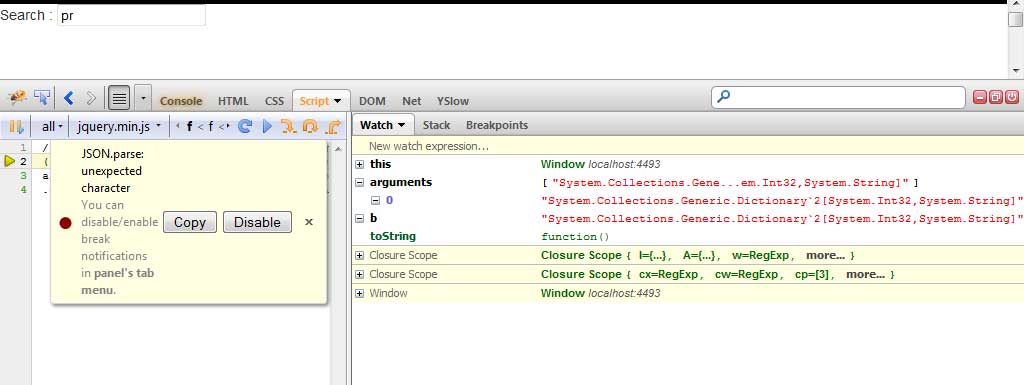Click the cp=[3] value in Closure Scope
The width and height of the screenshot is (1024, 385).
[x=812, y=274]
